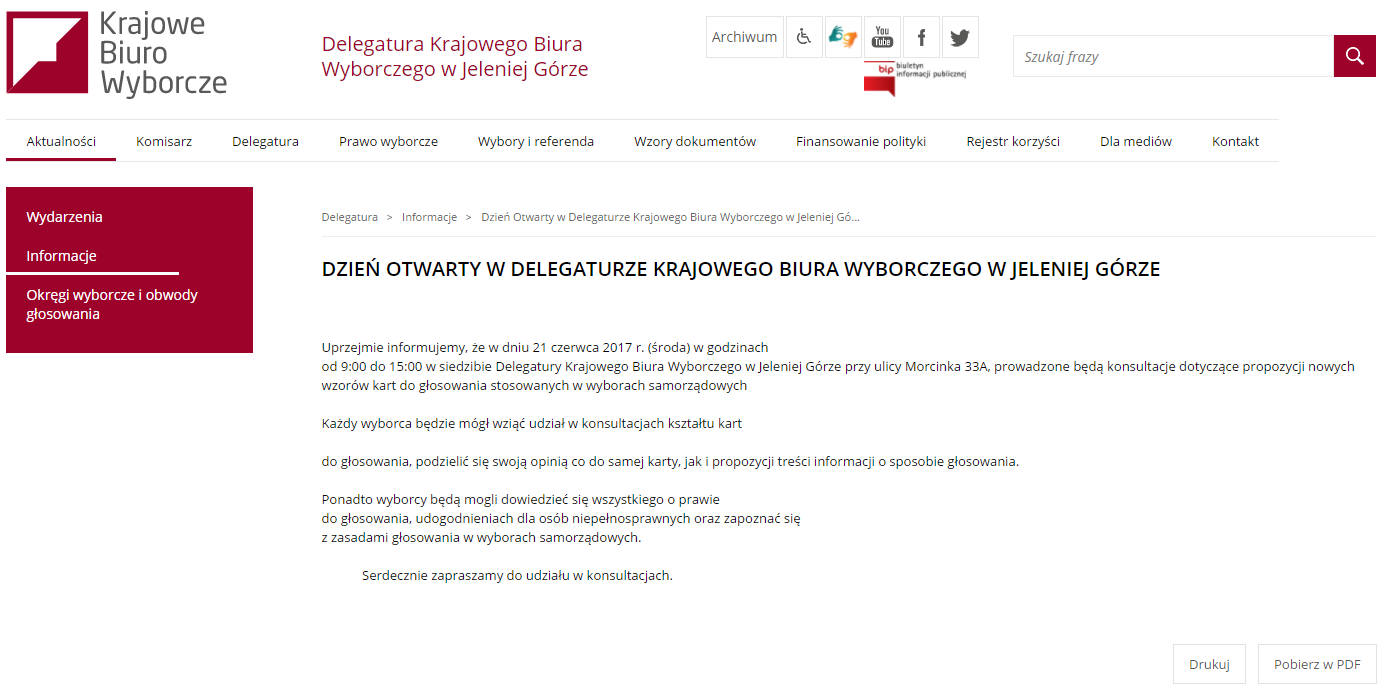Viewport: 1390px width, 698px height.
Task: Click the Krajowe Biuro Wyborcze logo
Action: point(117,53)
